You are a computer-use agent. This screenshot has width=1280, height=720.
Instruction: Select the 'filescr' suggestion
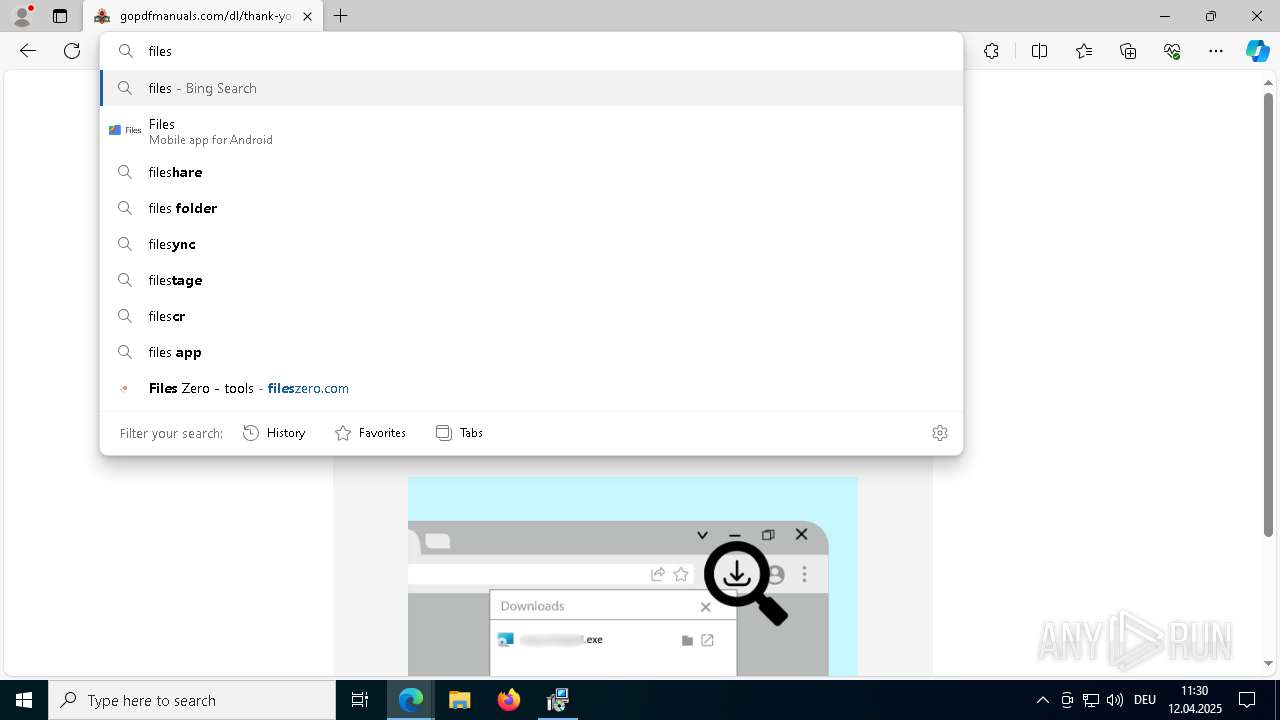coord(531,316)
